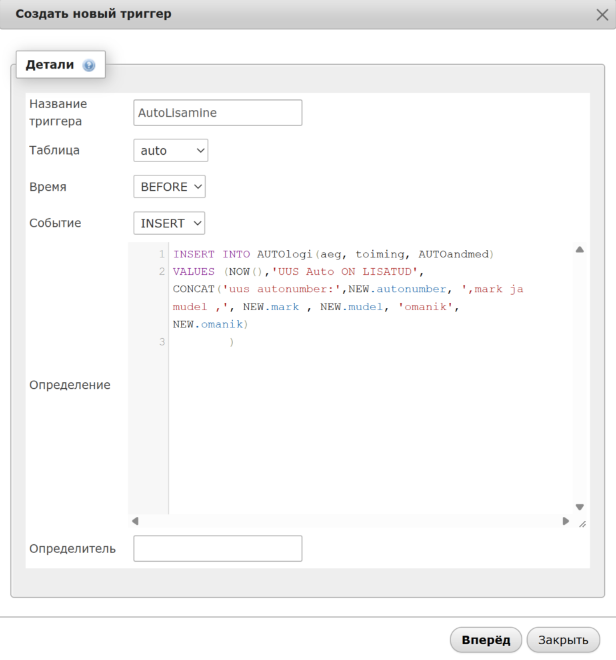This screenshot has width=616, height=660.
Task: Focus the trigger name field AutoLisamine
Action: [x=217, y=113]
